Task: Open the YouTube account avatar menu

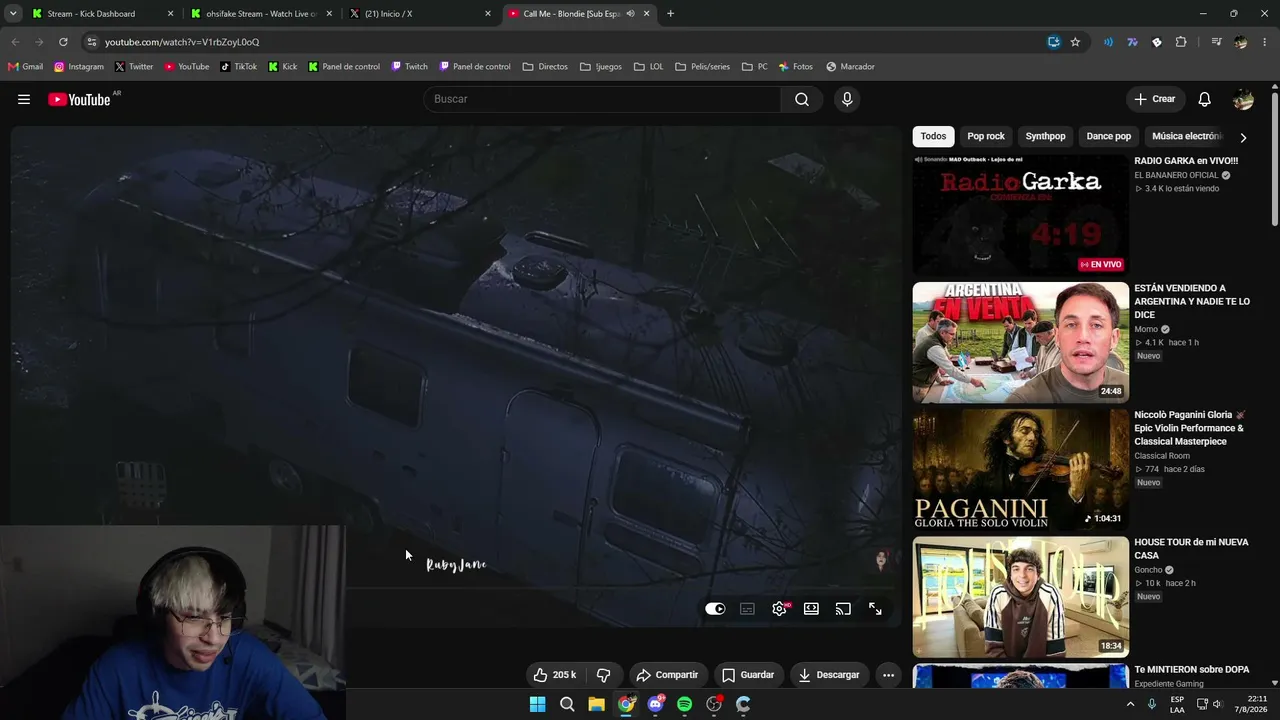Action: click(1243, 99)
